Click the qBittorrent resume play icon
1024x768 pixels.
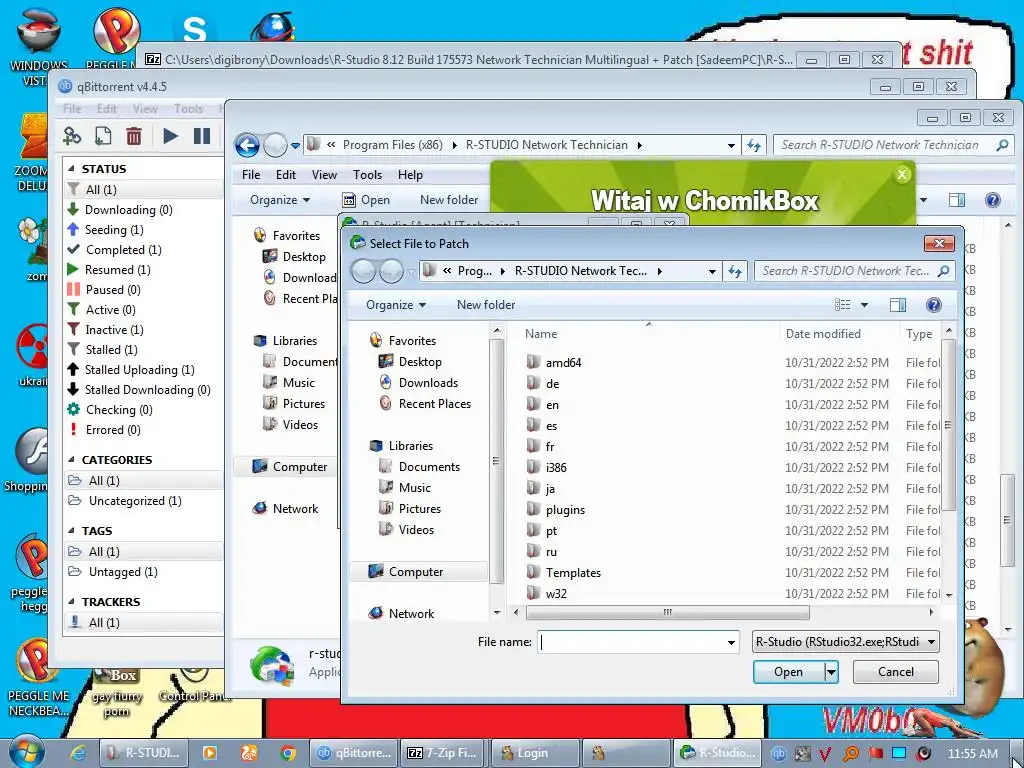170,136
